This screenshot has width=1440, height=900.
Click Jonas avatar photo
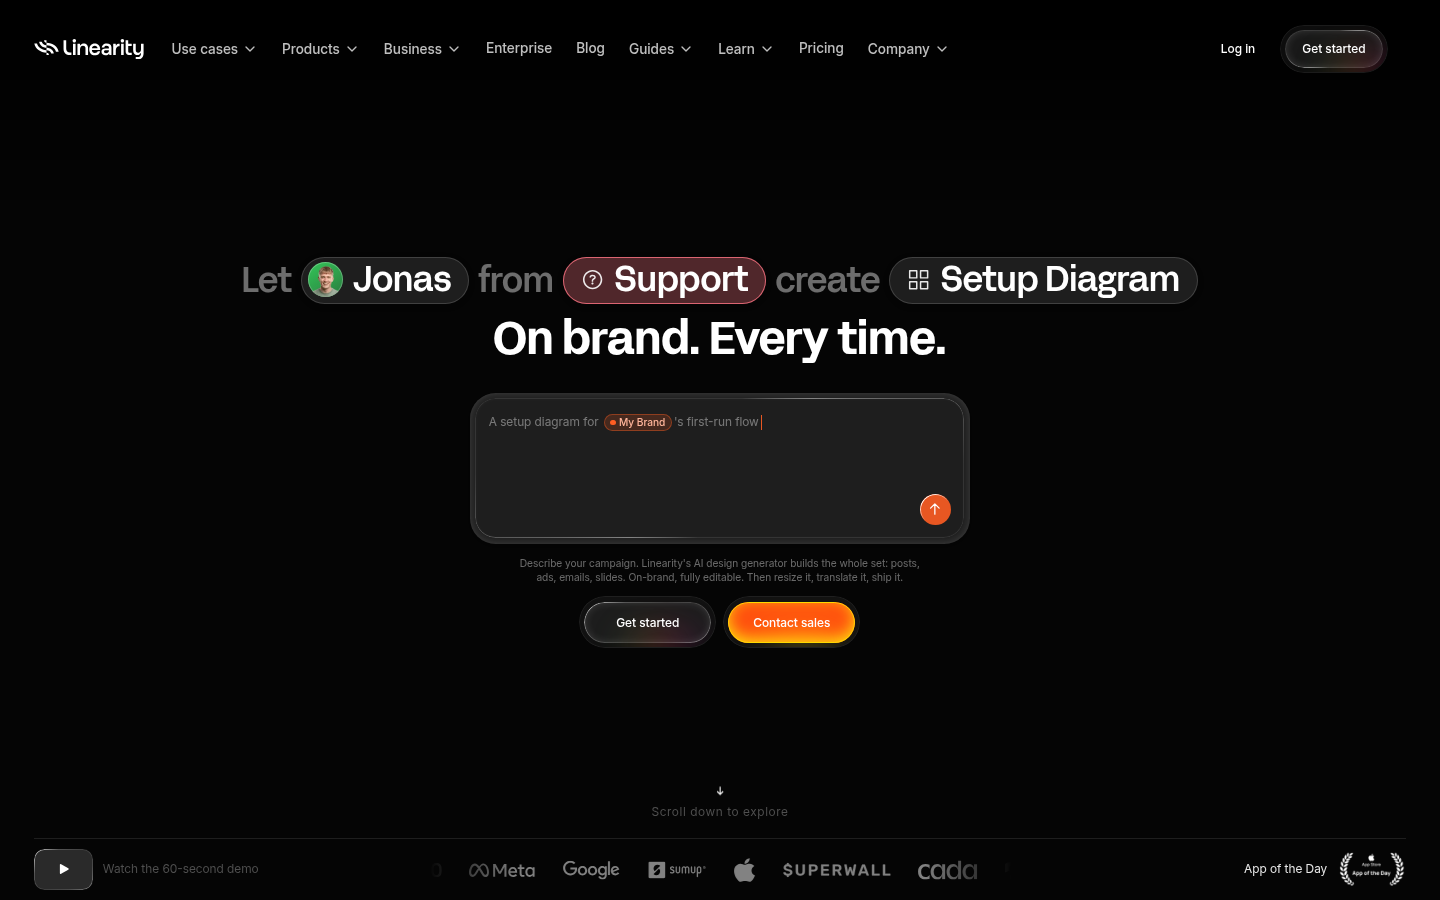pos(326,280)
